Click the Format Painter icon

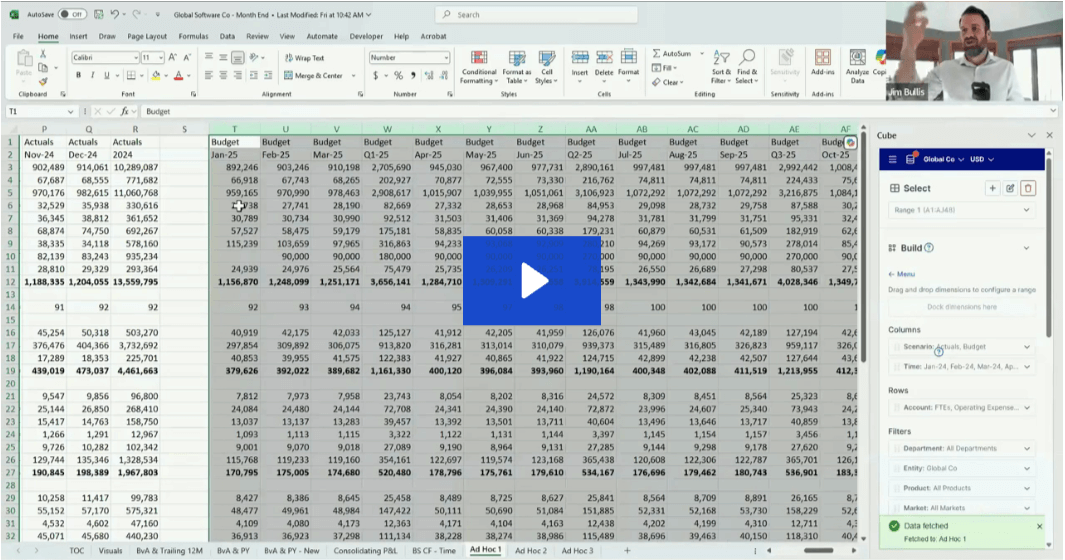point(43,82)
